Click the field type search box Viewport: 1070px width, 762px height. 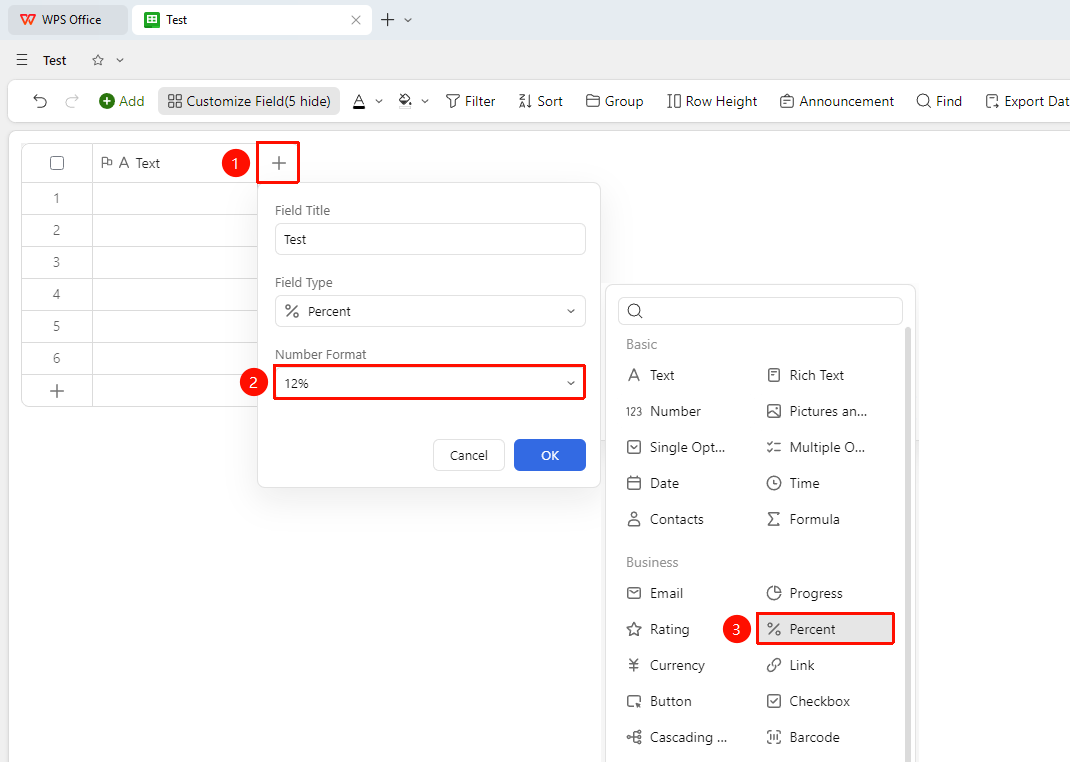point(760,311)
